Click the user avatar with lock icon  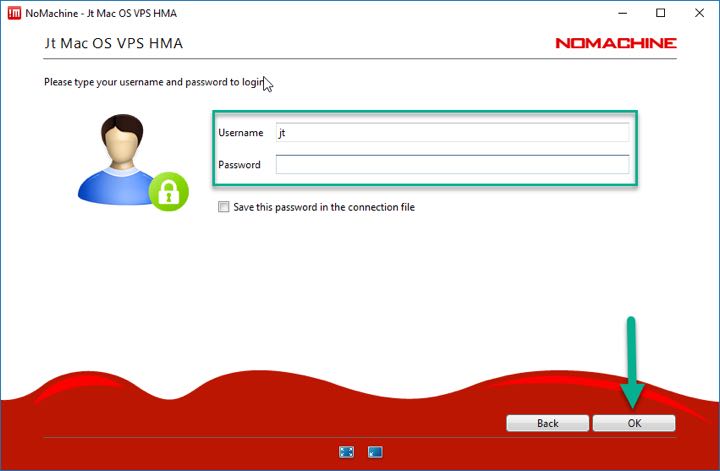[x=133, y=162]
